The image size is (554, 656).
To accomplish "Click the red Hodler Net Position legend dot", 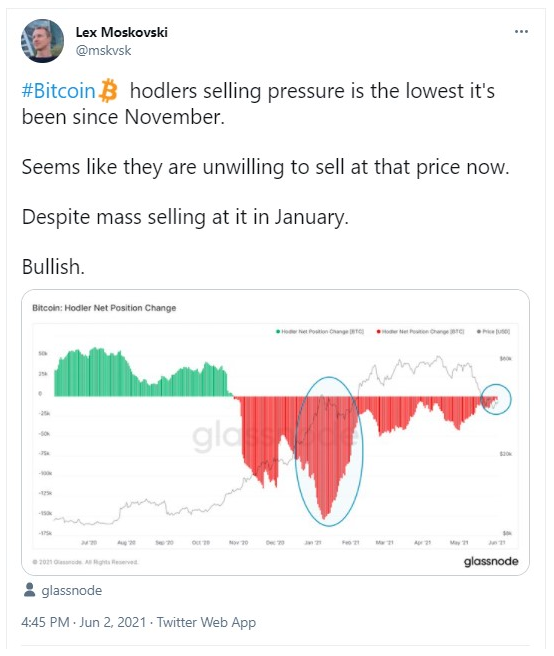I will (x=378, y=332).
